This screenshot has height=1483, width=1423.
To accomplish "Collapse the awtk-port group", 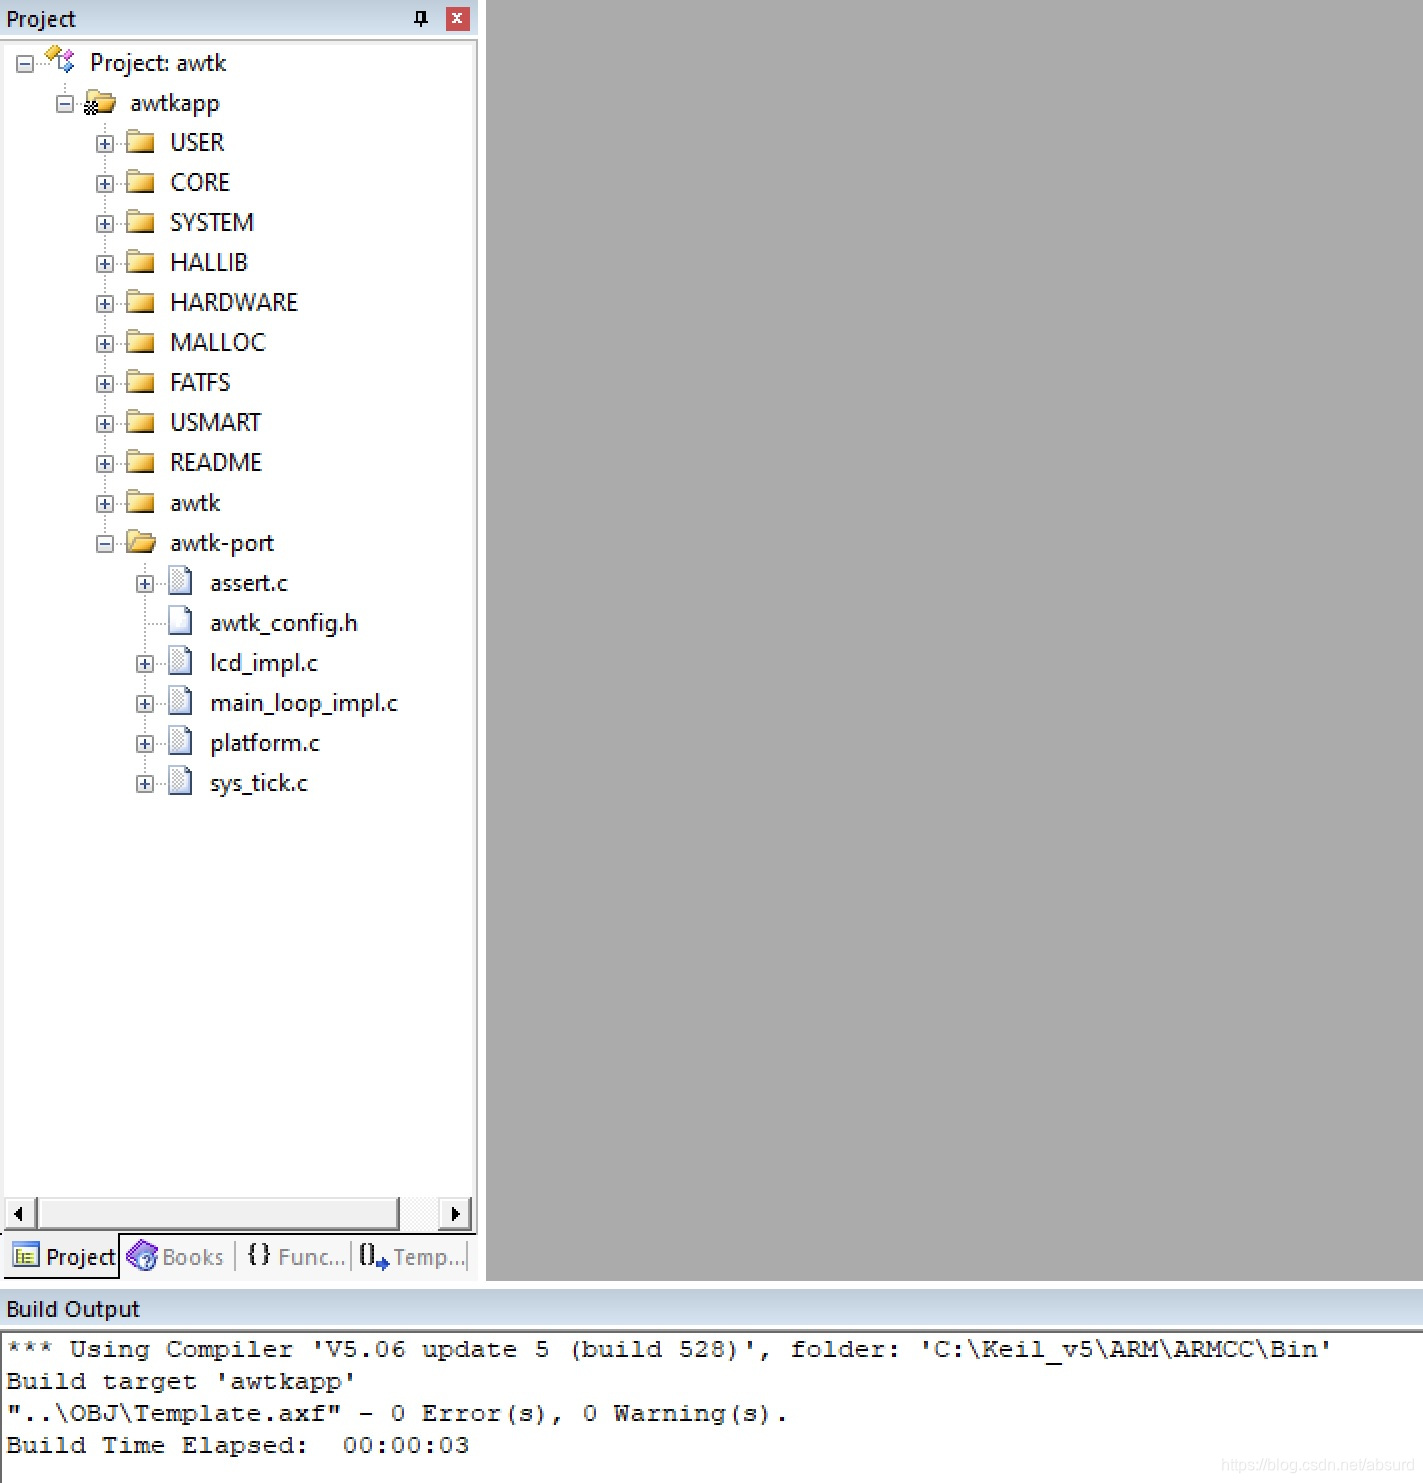I will (105, 544).
